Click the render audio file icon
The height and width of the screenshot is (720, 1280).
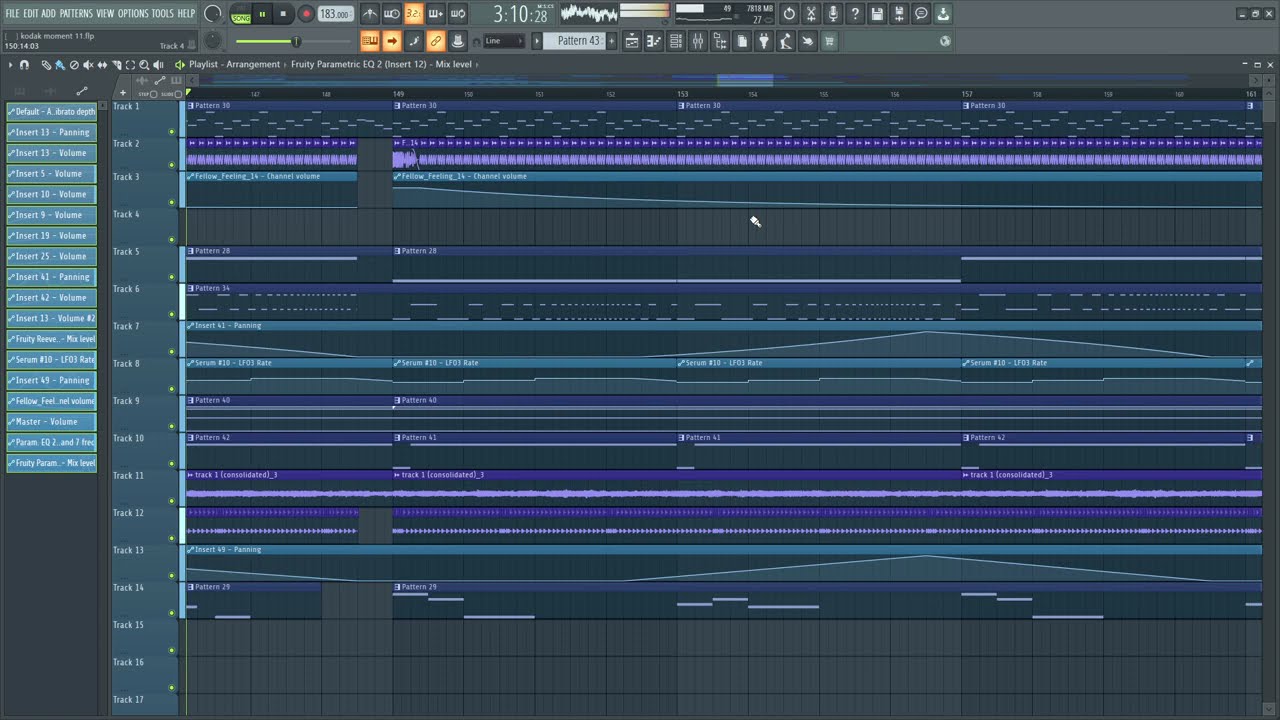click(899, 14)
